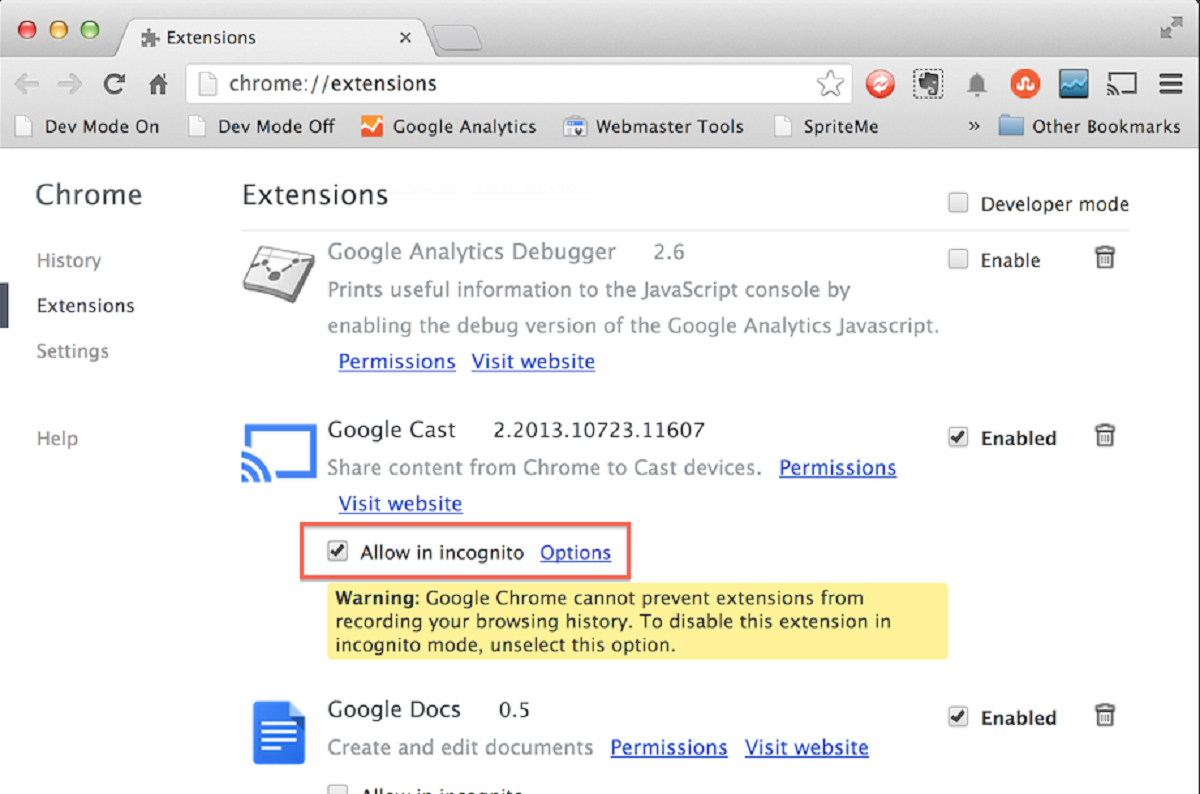Uncheck Allow in incognito for Google Cast
Viewport: 1200px width, 794px height.
pyautogui.click(x=338, y=551)
